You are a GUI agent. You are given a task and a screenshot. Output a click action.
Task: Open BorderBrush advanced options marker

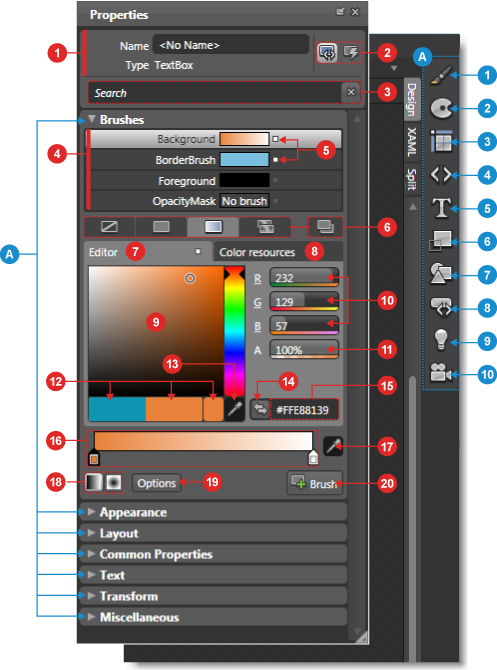pos(276,160)
